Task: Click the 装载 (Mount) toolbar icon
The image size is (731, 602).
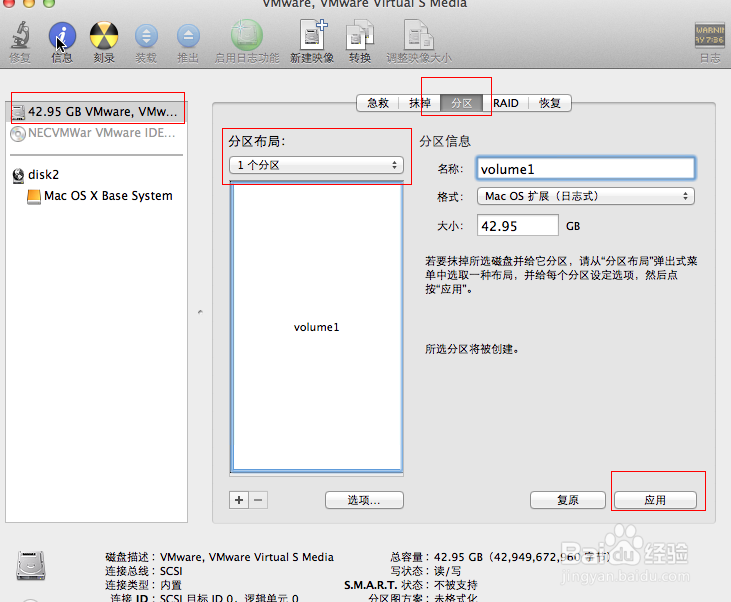Action: pos(146,36)
